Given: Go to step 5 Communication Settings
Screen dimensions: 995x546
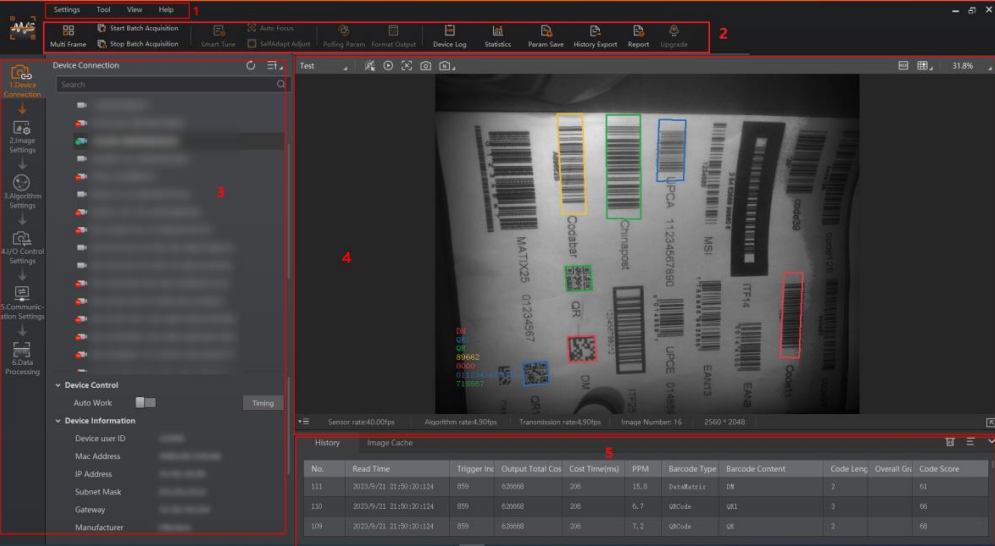Looking at the screenshot, I should (22, 303).
